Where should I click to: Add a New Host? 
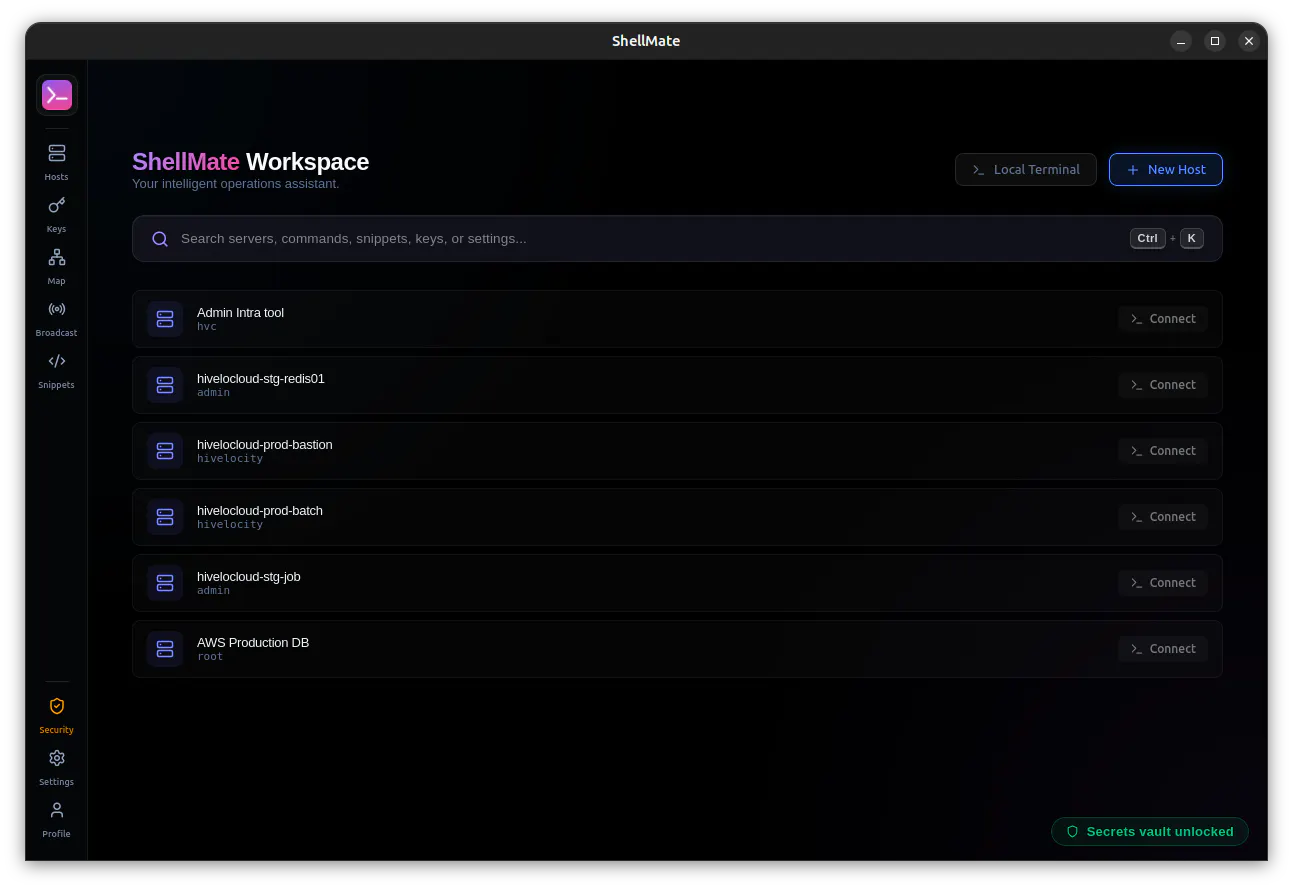1166,170
